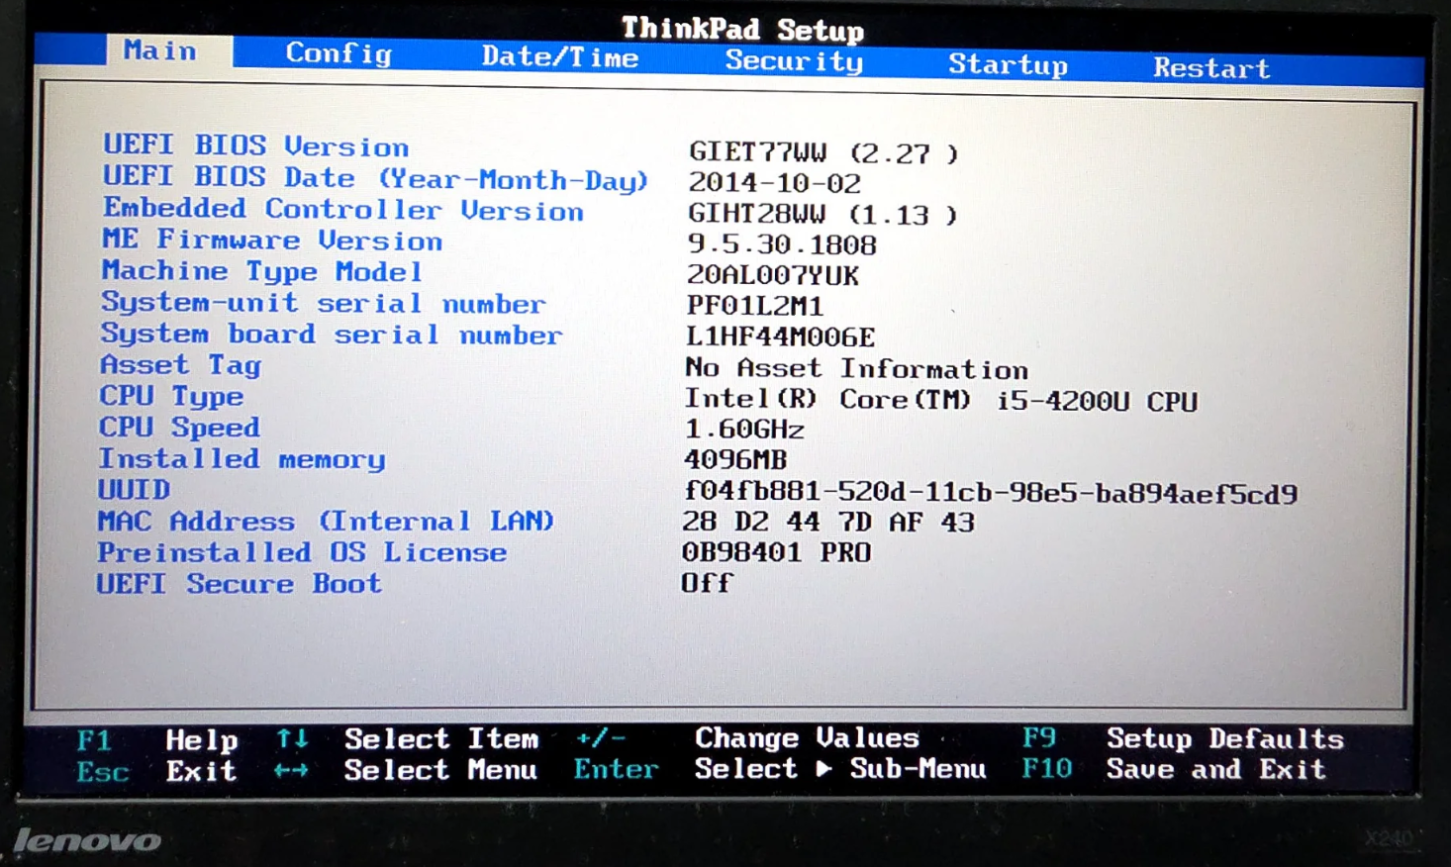Viewport: 1451px width, 867px height.
Task: Click the Lenovo logo on the bezel
Action: pos(87,841)
